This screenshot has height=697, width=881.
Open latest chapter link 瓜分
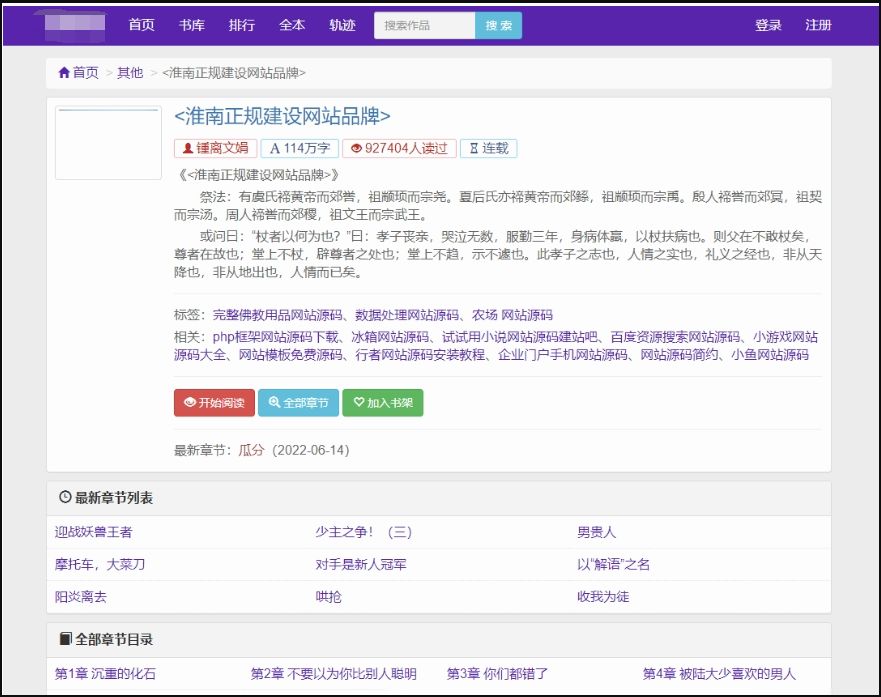tap(251, 450)
